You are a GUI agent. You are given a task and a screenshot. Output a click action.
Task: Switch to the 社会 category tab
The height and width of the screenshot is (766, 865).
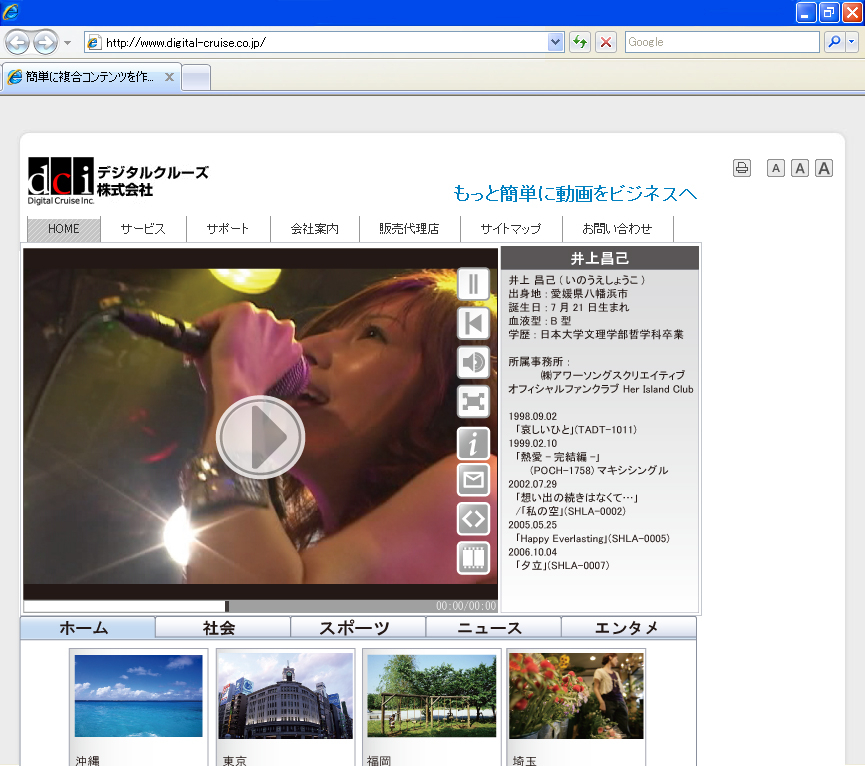222,628
